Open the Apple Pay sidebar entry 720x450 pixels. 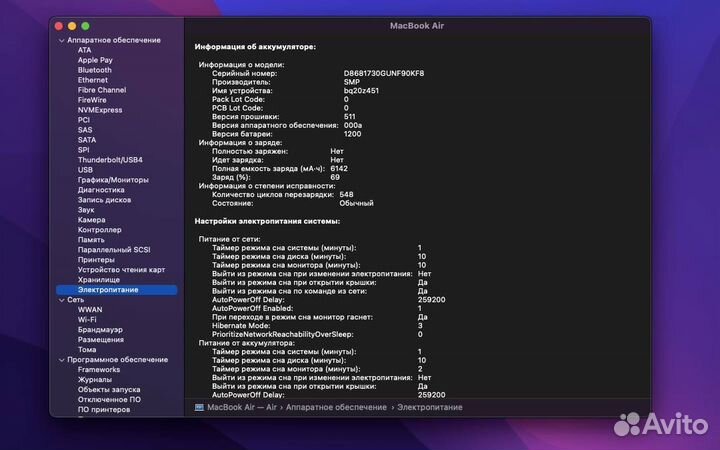point(96,60)
